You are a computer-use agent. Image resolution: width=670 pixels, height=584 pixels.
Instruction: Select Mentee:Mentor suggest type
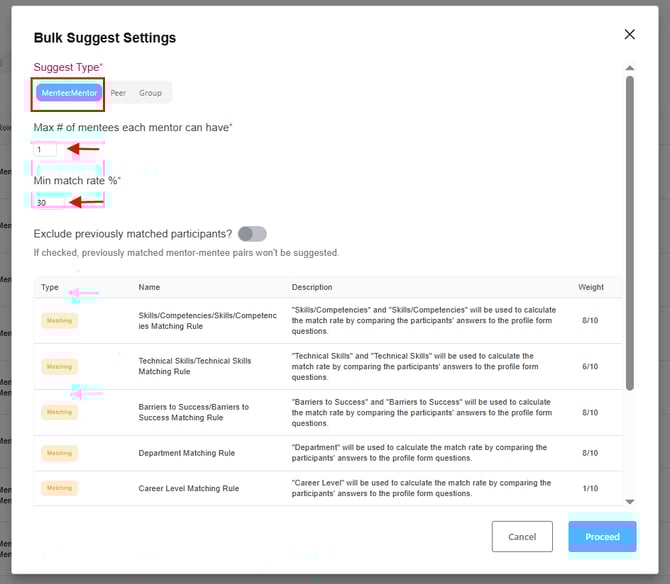pyautogui.click(x=69, y=93)
